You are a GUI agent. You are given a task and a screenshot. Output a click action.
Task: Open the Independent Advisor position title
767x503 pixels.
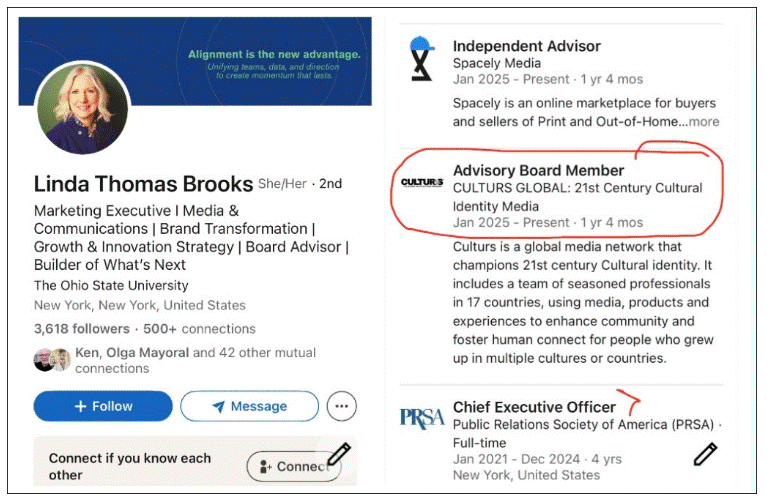point(526,46)
